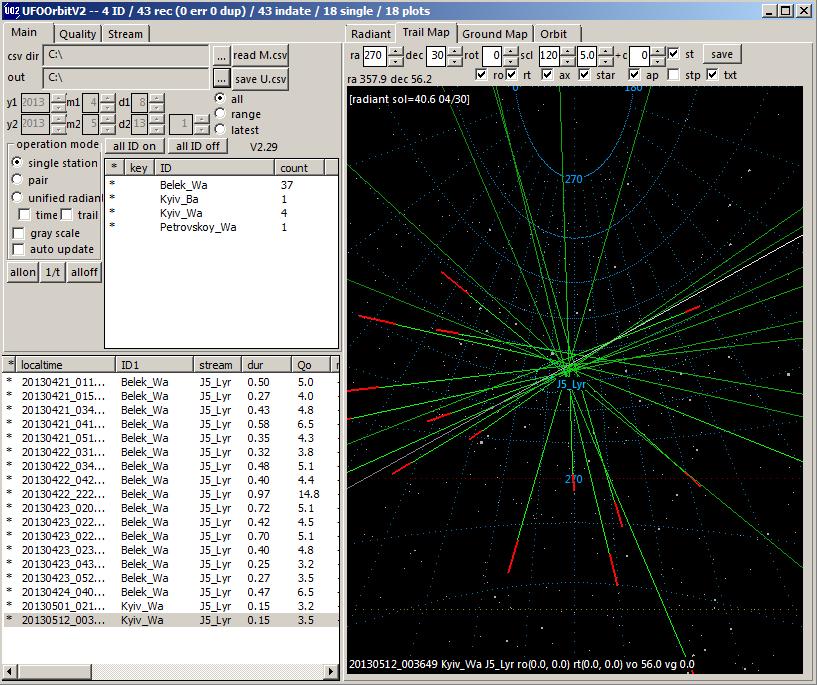This screenshot has width=817, height=685.
Task: Decrease the dec value with its down arrow
Action: pyautogui.click(x=454, y=59)
